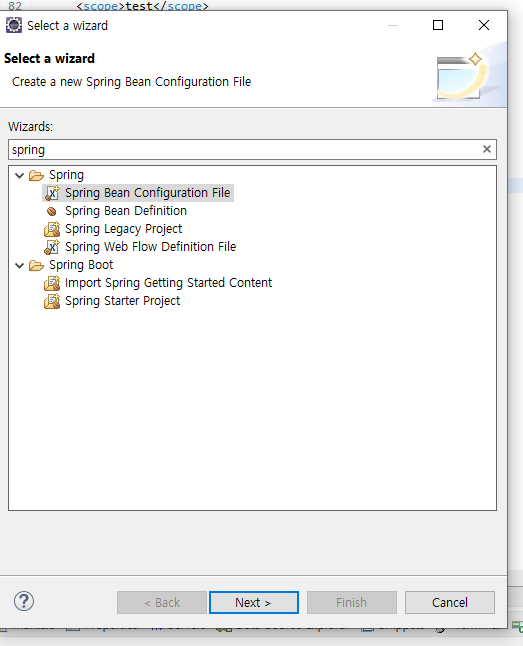This screenshot has height=646, width=523.
Task: Select the Spring Boot category label
Action: 81,265
